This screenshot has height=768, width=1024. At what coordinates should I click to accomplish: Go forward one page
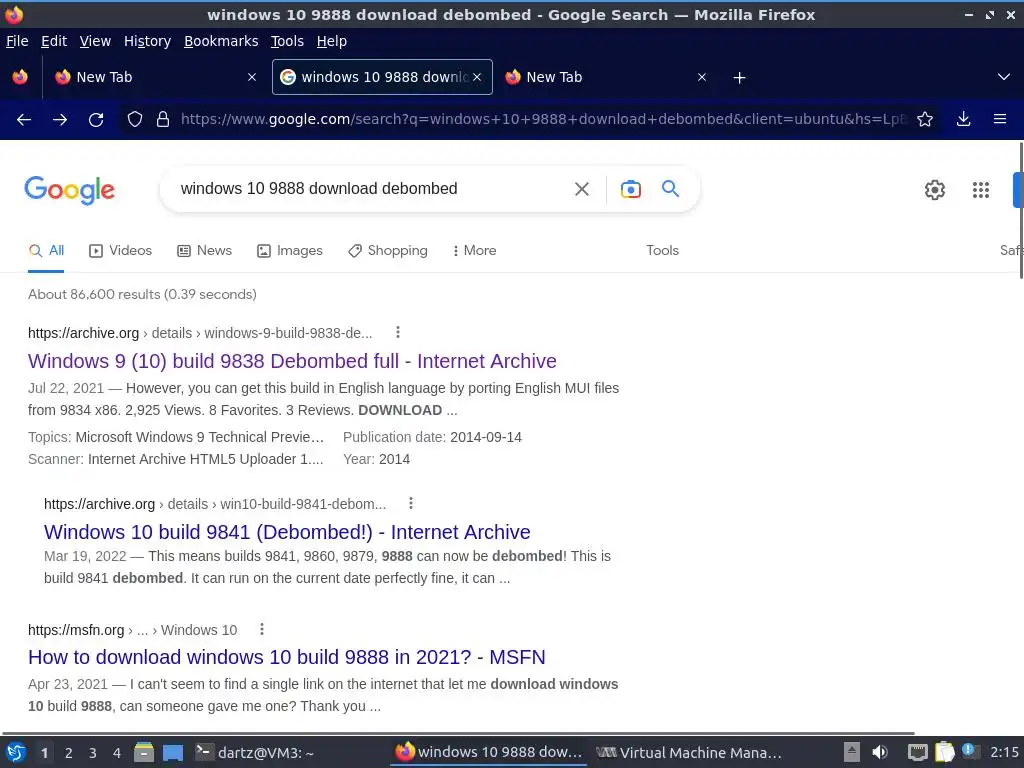[x=60, y=120]
